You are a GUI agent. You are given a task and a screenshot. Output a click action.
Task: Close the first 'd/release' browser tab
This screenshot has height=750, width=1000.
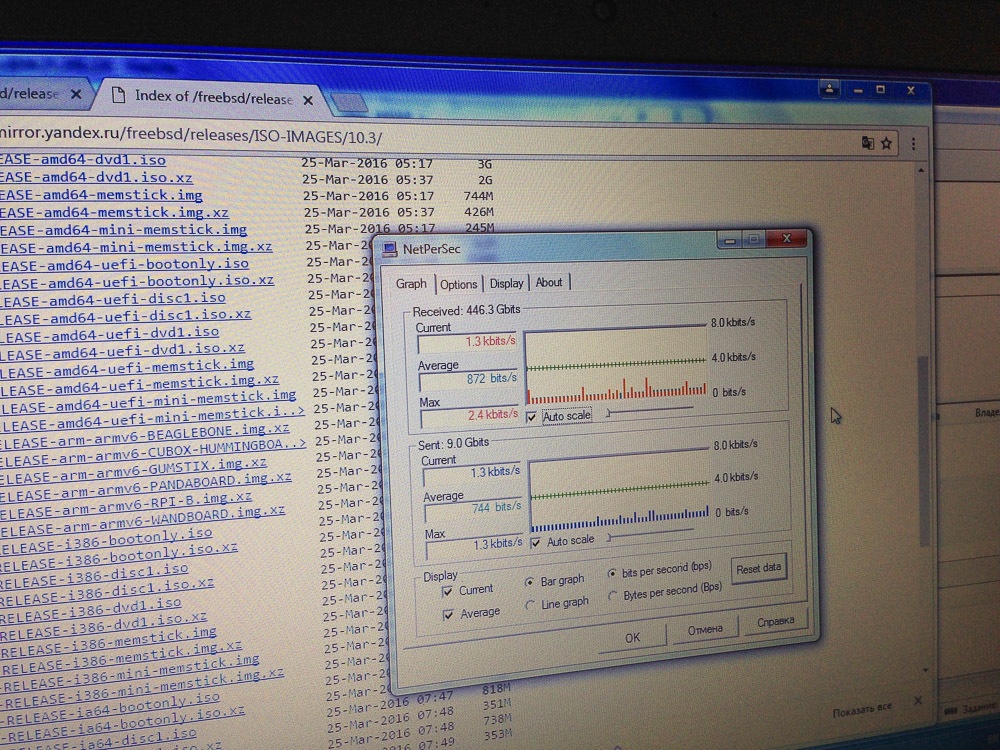[x=76, y=94]
